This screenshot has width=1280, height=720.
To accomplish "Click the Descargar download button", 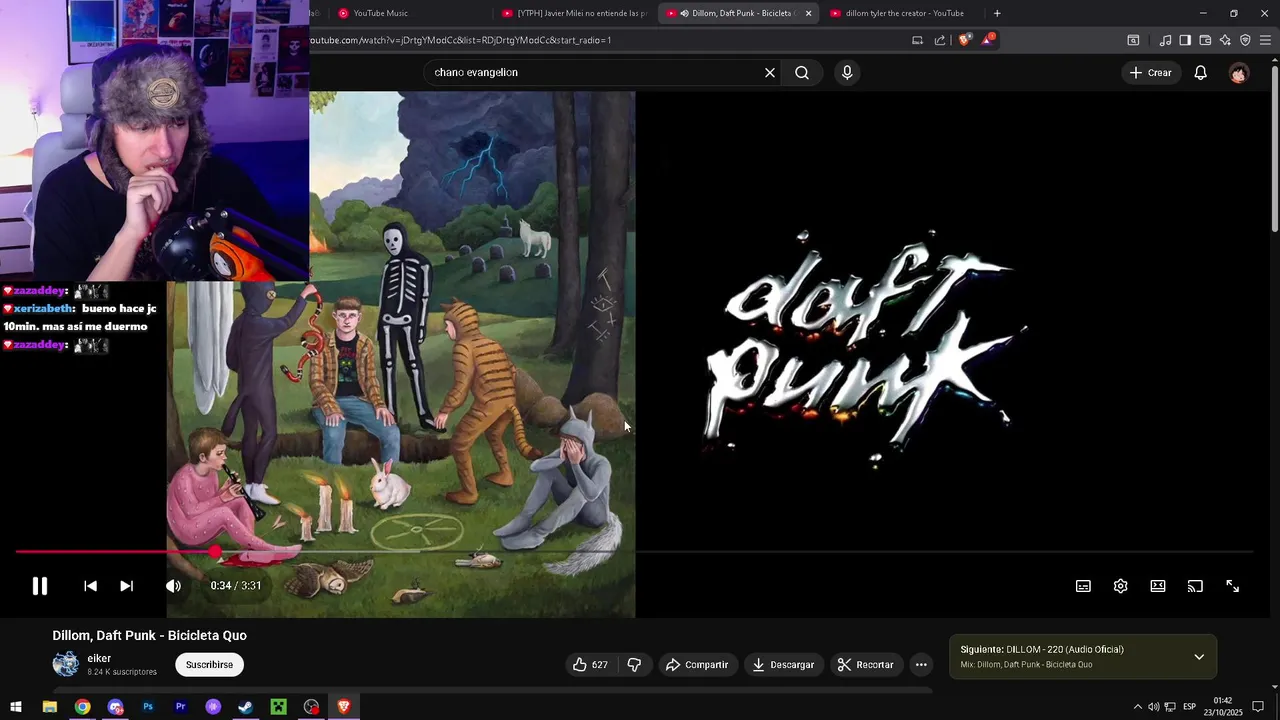I will pyautogui.click(x=783, y=665).
